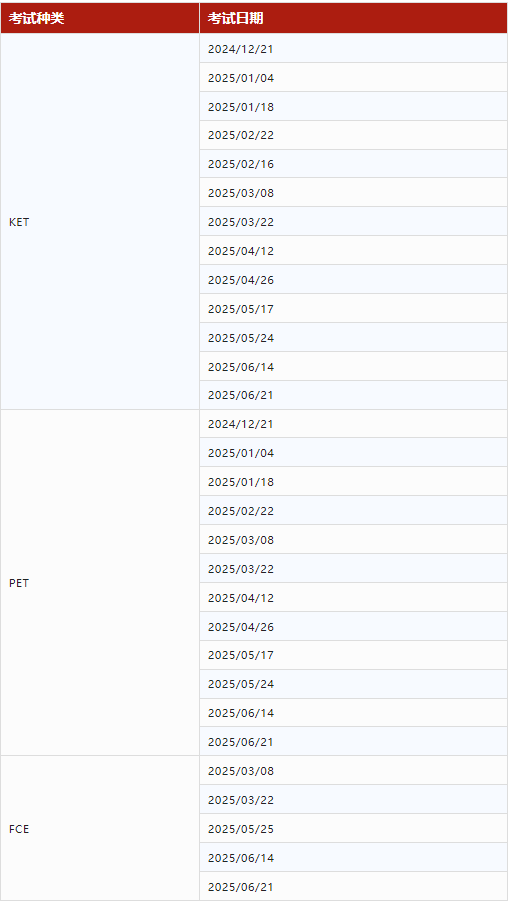Click FCE date 2025/03/22

[x=353, y=800]
